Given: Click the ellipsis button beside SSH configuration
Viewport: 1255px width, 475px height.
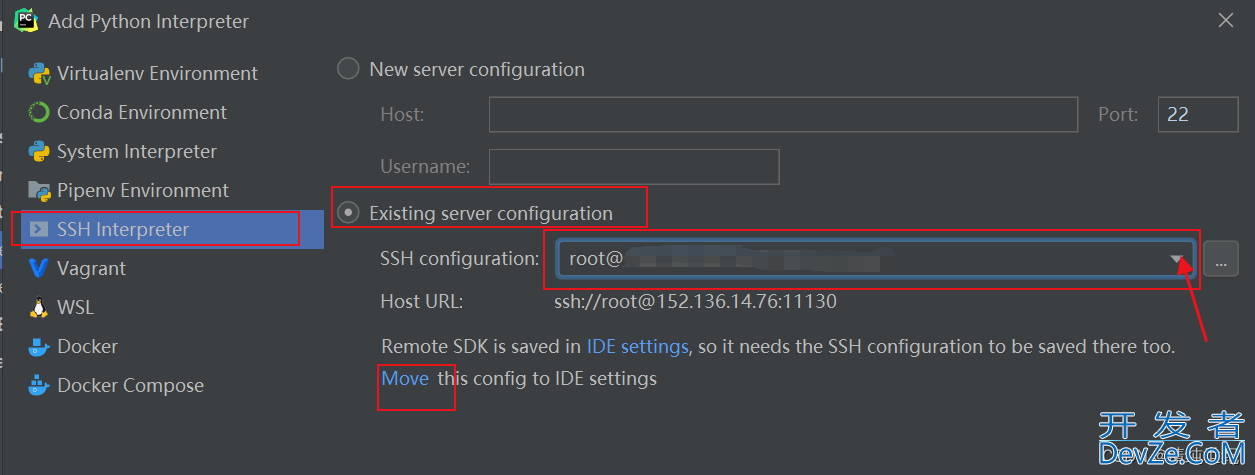Looking at the screenshot, I should point(1220,258).
